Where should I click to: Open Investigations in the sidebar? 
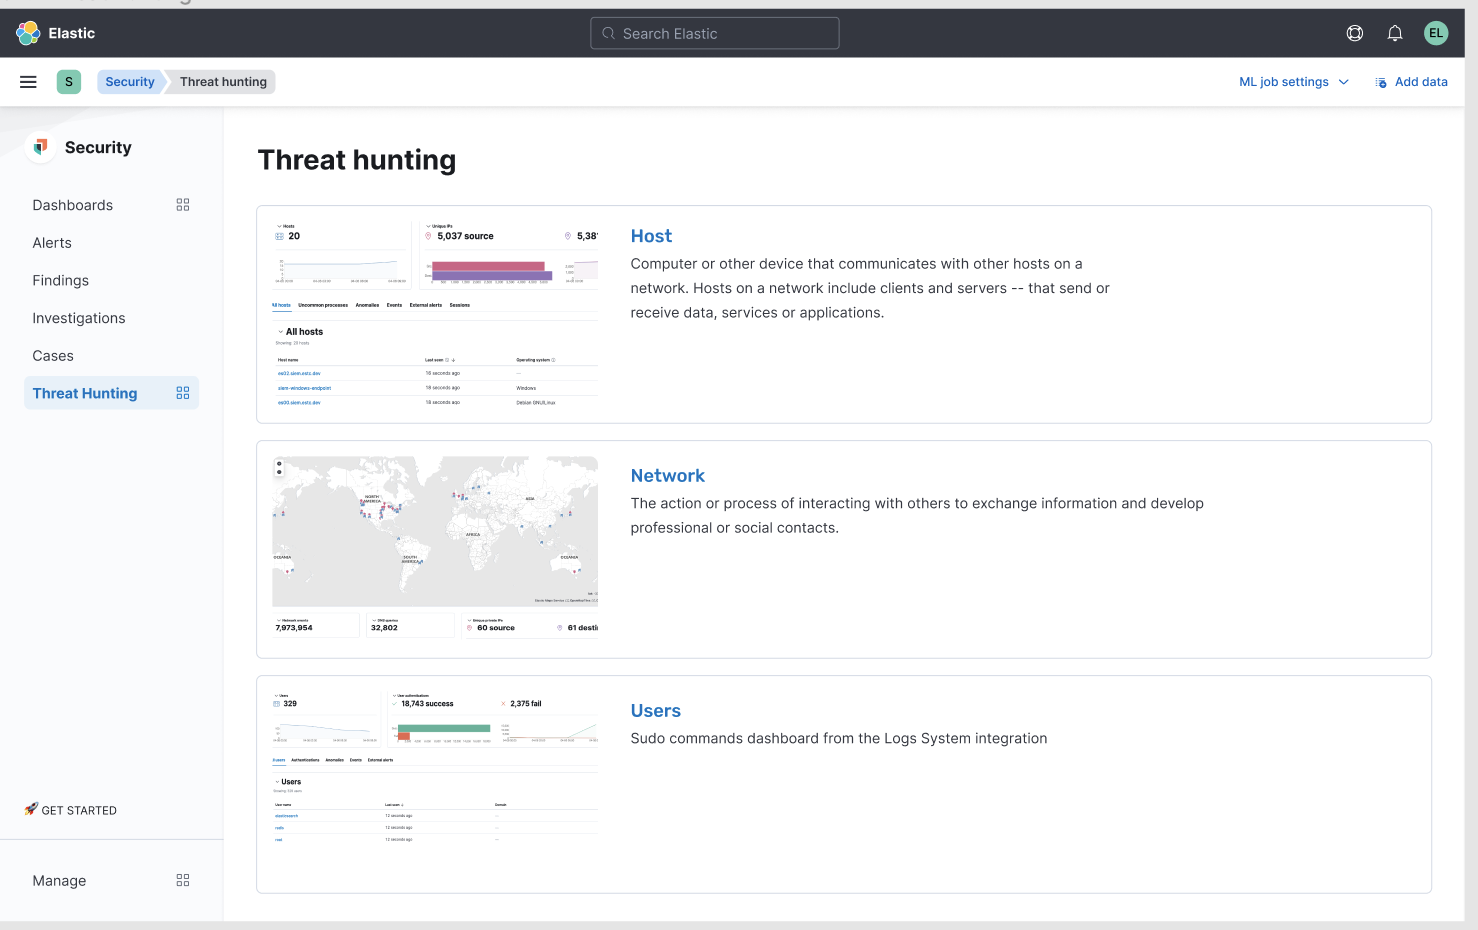point(79,318)
